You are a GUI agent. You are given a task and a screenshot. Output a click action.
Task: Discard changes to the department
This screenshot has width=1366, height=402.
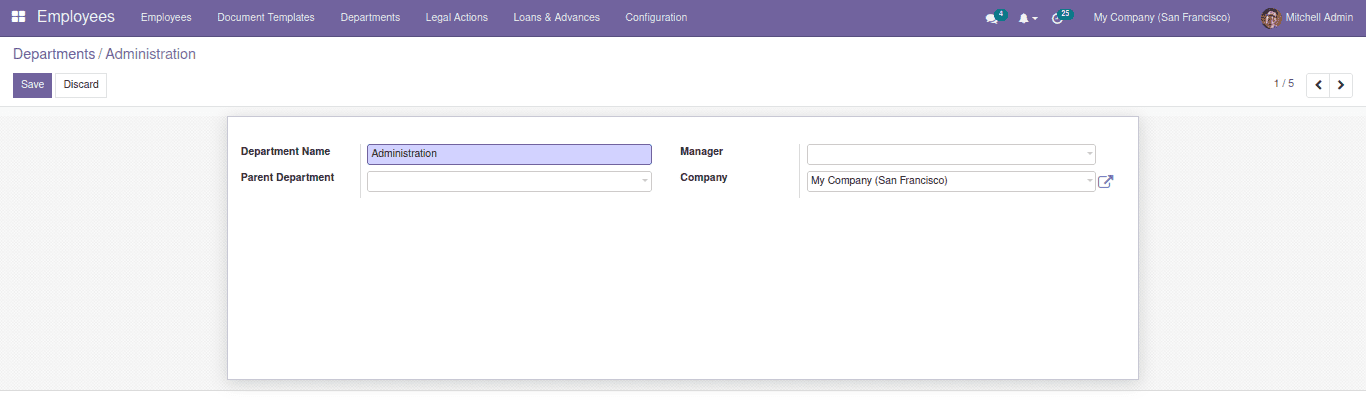81,85
